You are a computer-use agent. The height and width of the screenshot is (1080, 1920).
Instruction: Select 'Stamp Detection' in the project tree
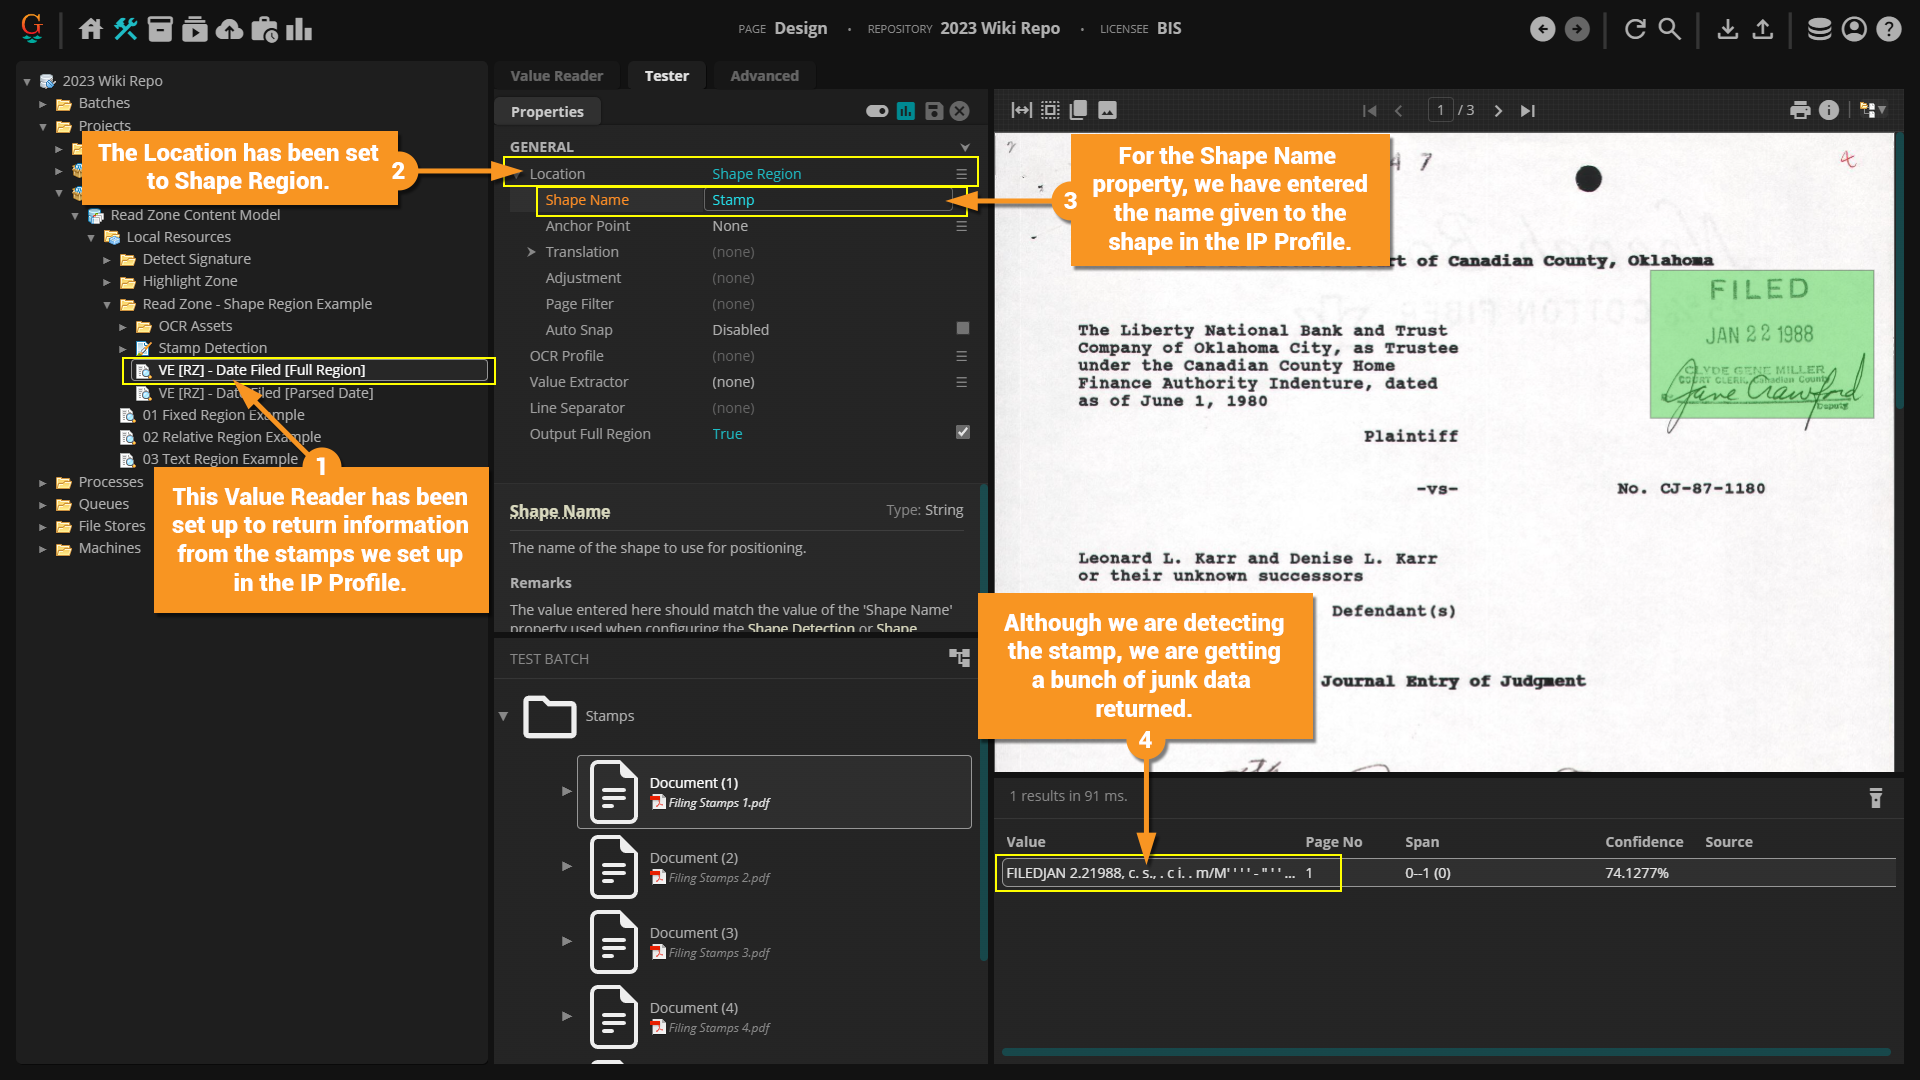point(212,348)
